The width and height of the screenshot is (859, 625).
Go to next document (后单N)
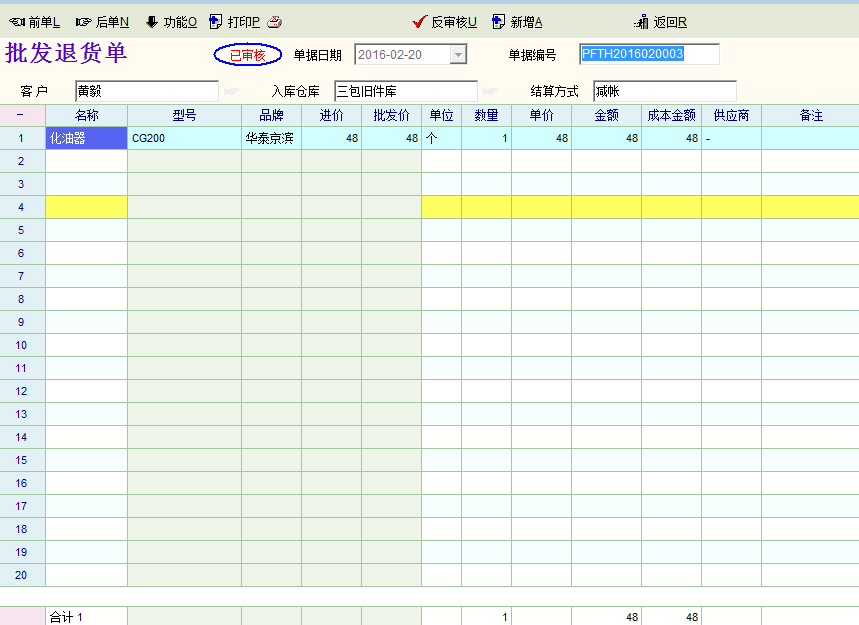tap(102, 22)
